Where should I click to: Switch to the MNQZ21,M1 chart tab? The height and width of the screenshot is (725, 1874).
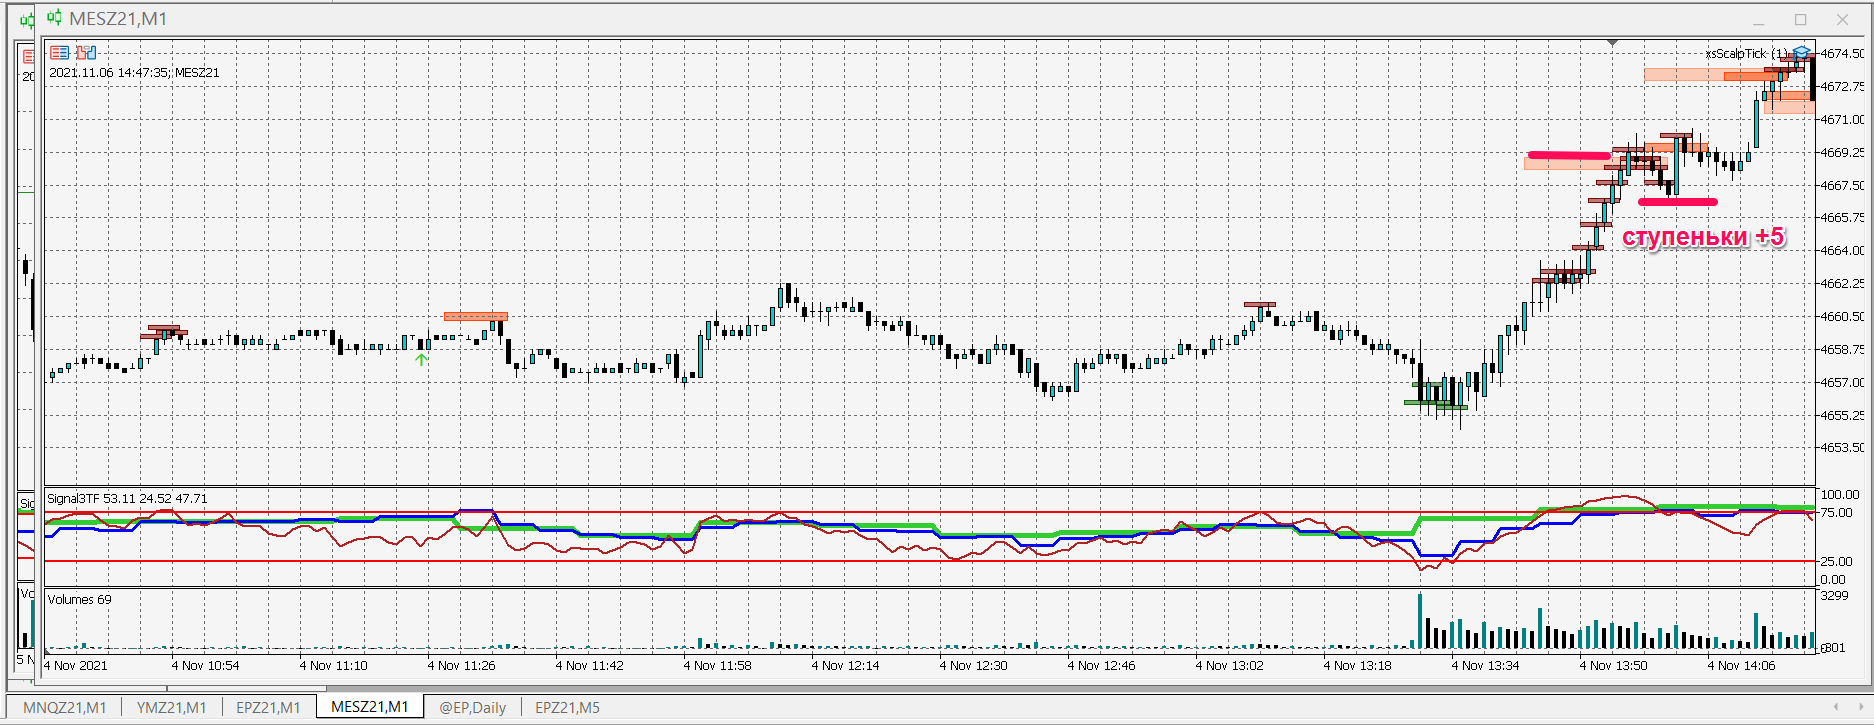point(65,707)
